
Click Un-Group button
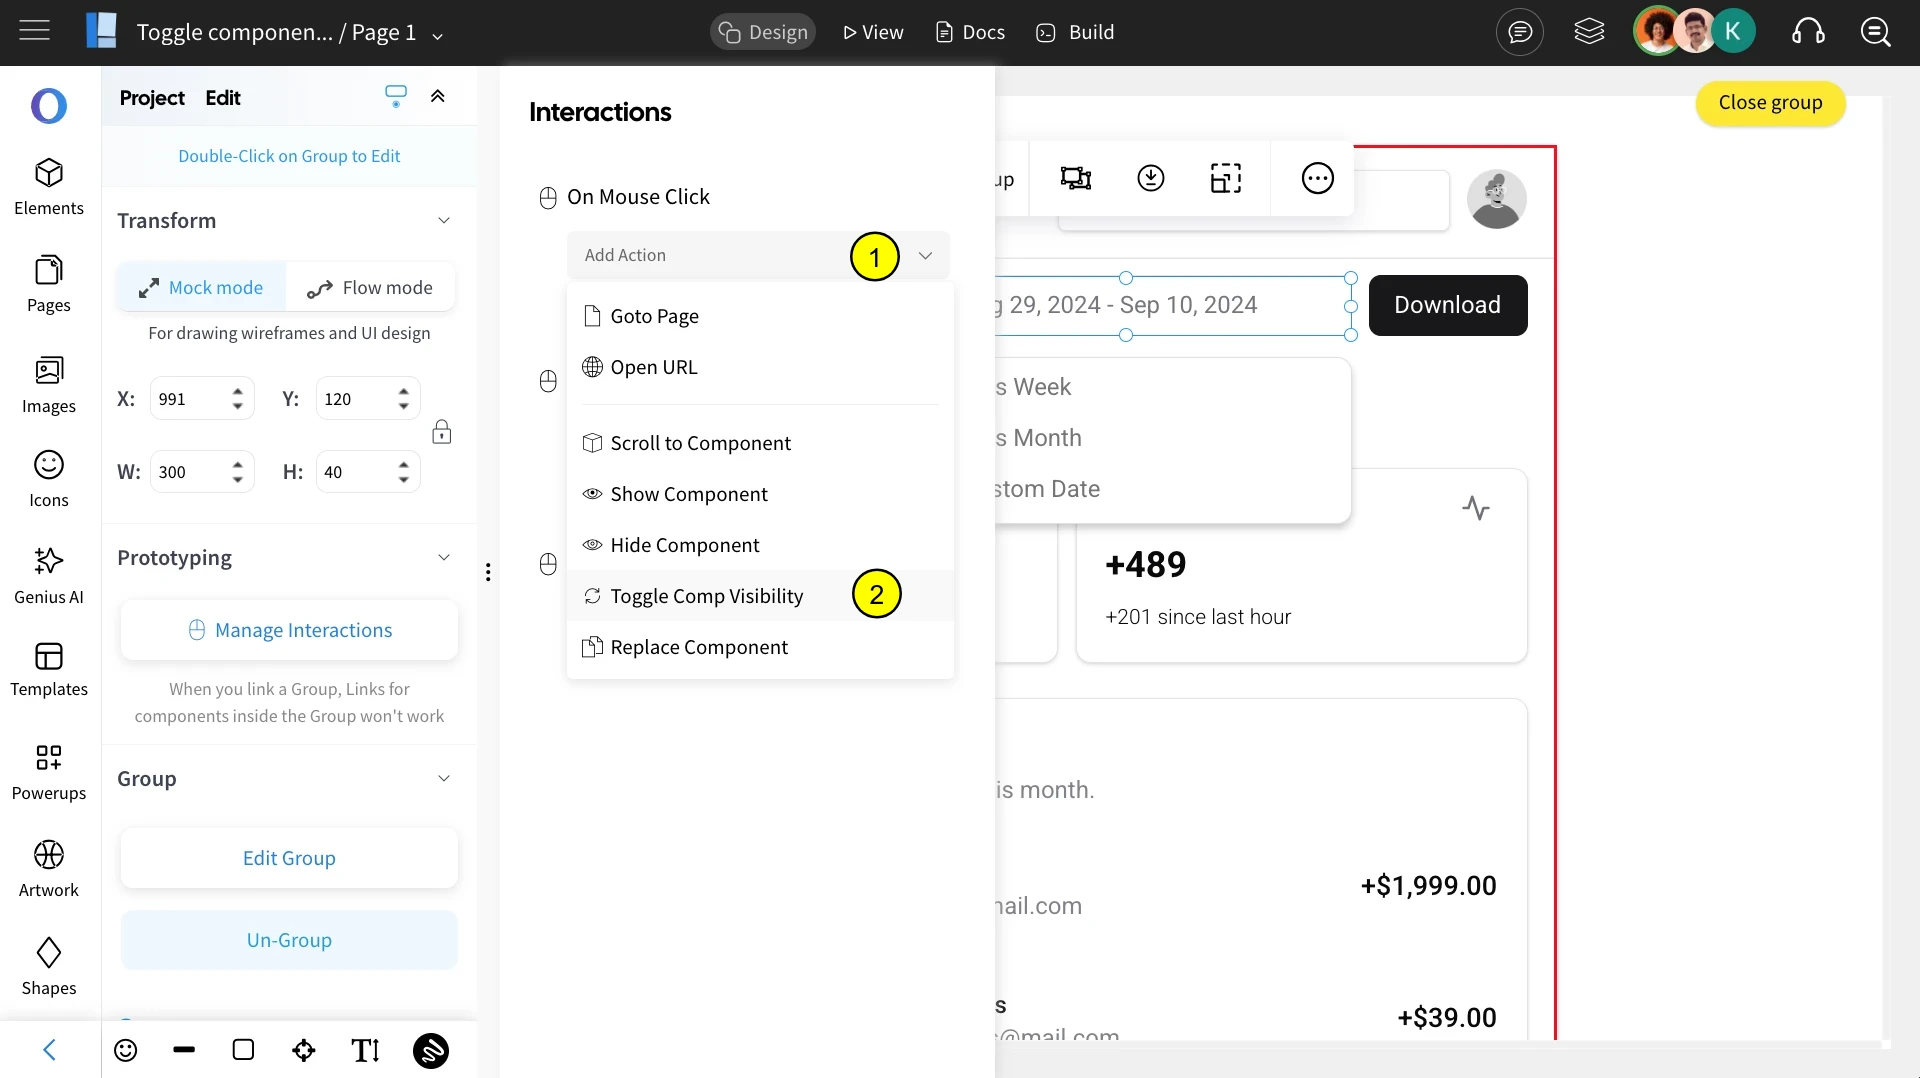tap(289, 940)
